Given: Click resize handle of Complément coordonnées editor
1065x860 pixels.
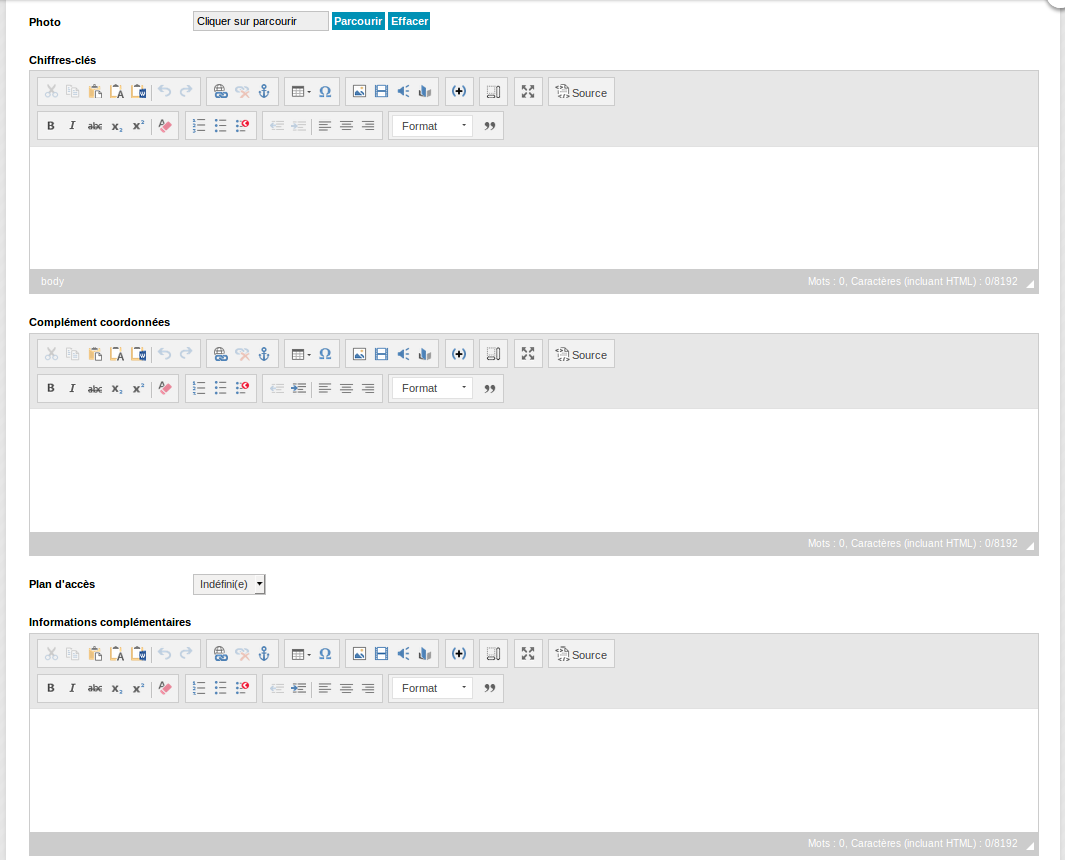Looking at the screenshot, I should [1030, 545].
